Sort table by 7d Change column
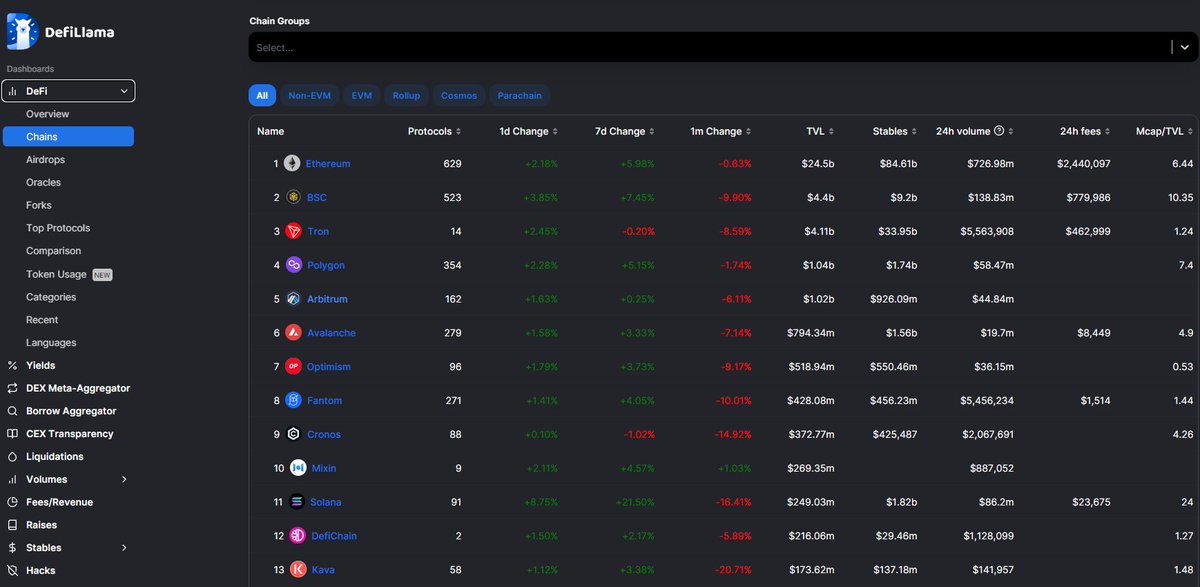This screenshot has width=1200, height=587. [x=626, y=131]
